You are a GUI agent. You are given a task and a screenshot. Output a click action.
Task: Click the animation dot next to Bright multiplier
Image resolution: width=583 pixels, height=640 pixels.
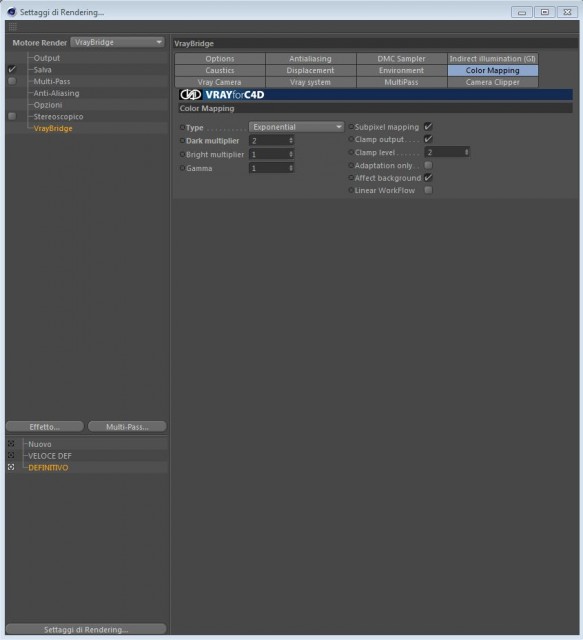coord(182,154)
